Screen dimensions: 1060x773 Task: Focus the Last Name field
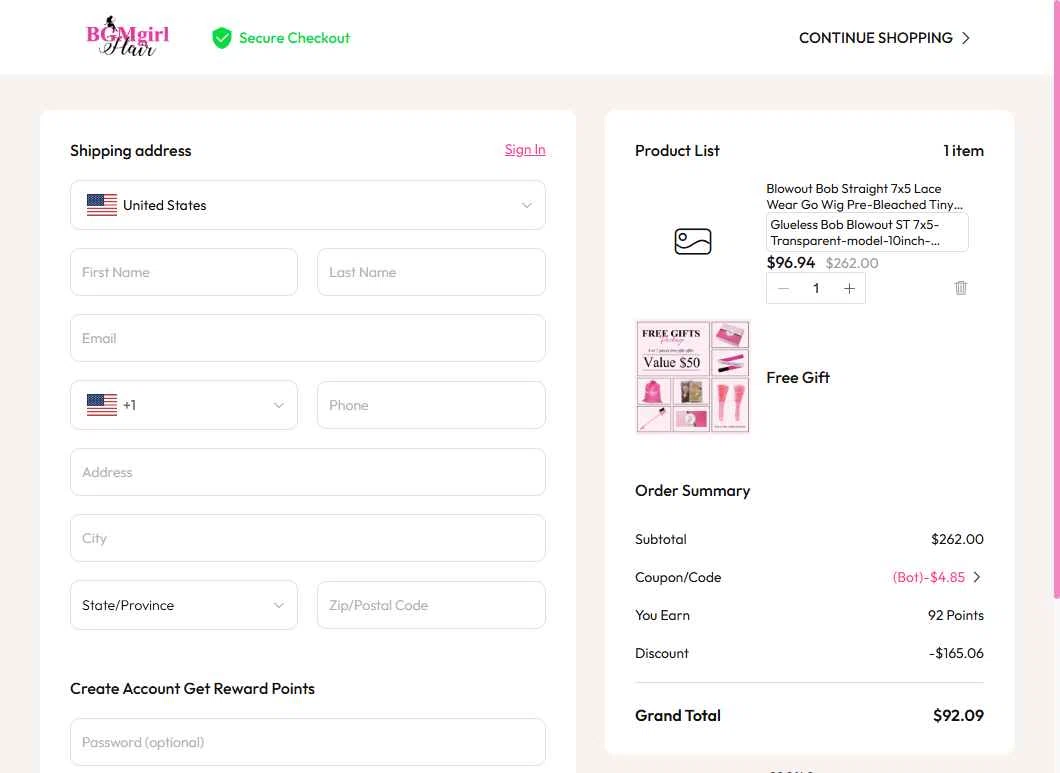click(431, 272)
